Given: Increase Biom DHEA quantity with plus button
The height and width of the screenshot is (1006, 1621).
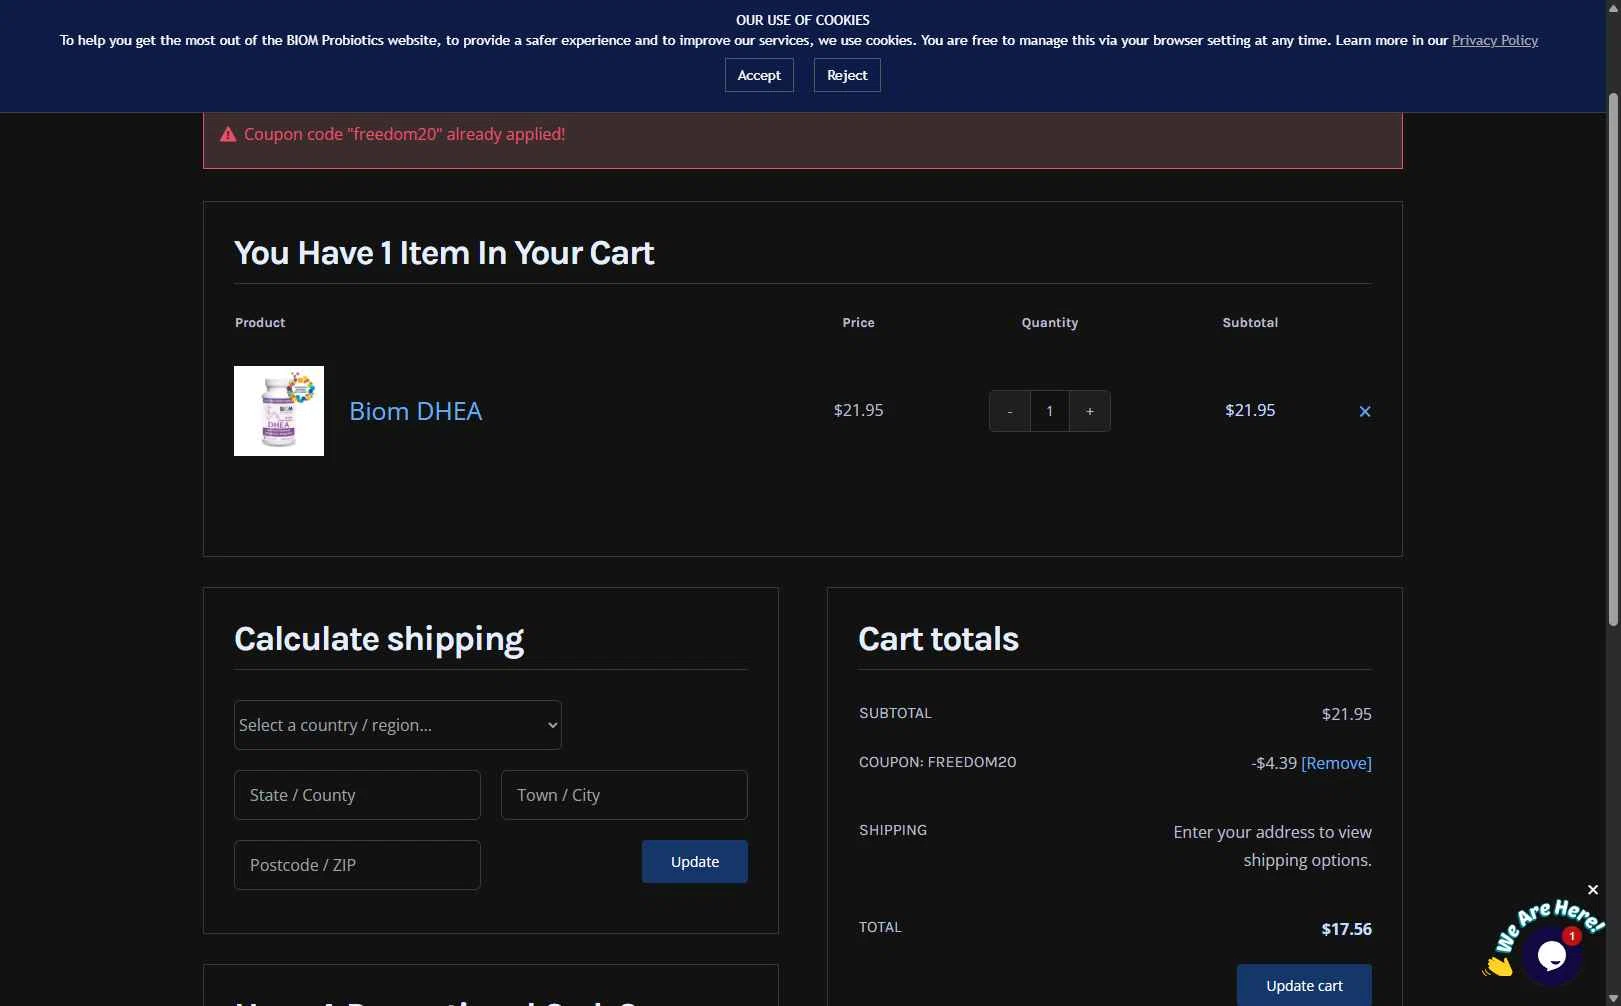Looking at the screenshot, I should pyautogui.click(x=1090, y=411).
